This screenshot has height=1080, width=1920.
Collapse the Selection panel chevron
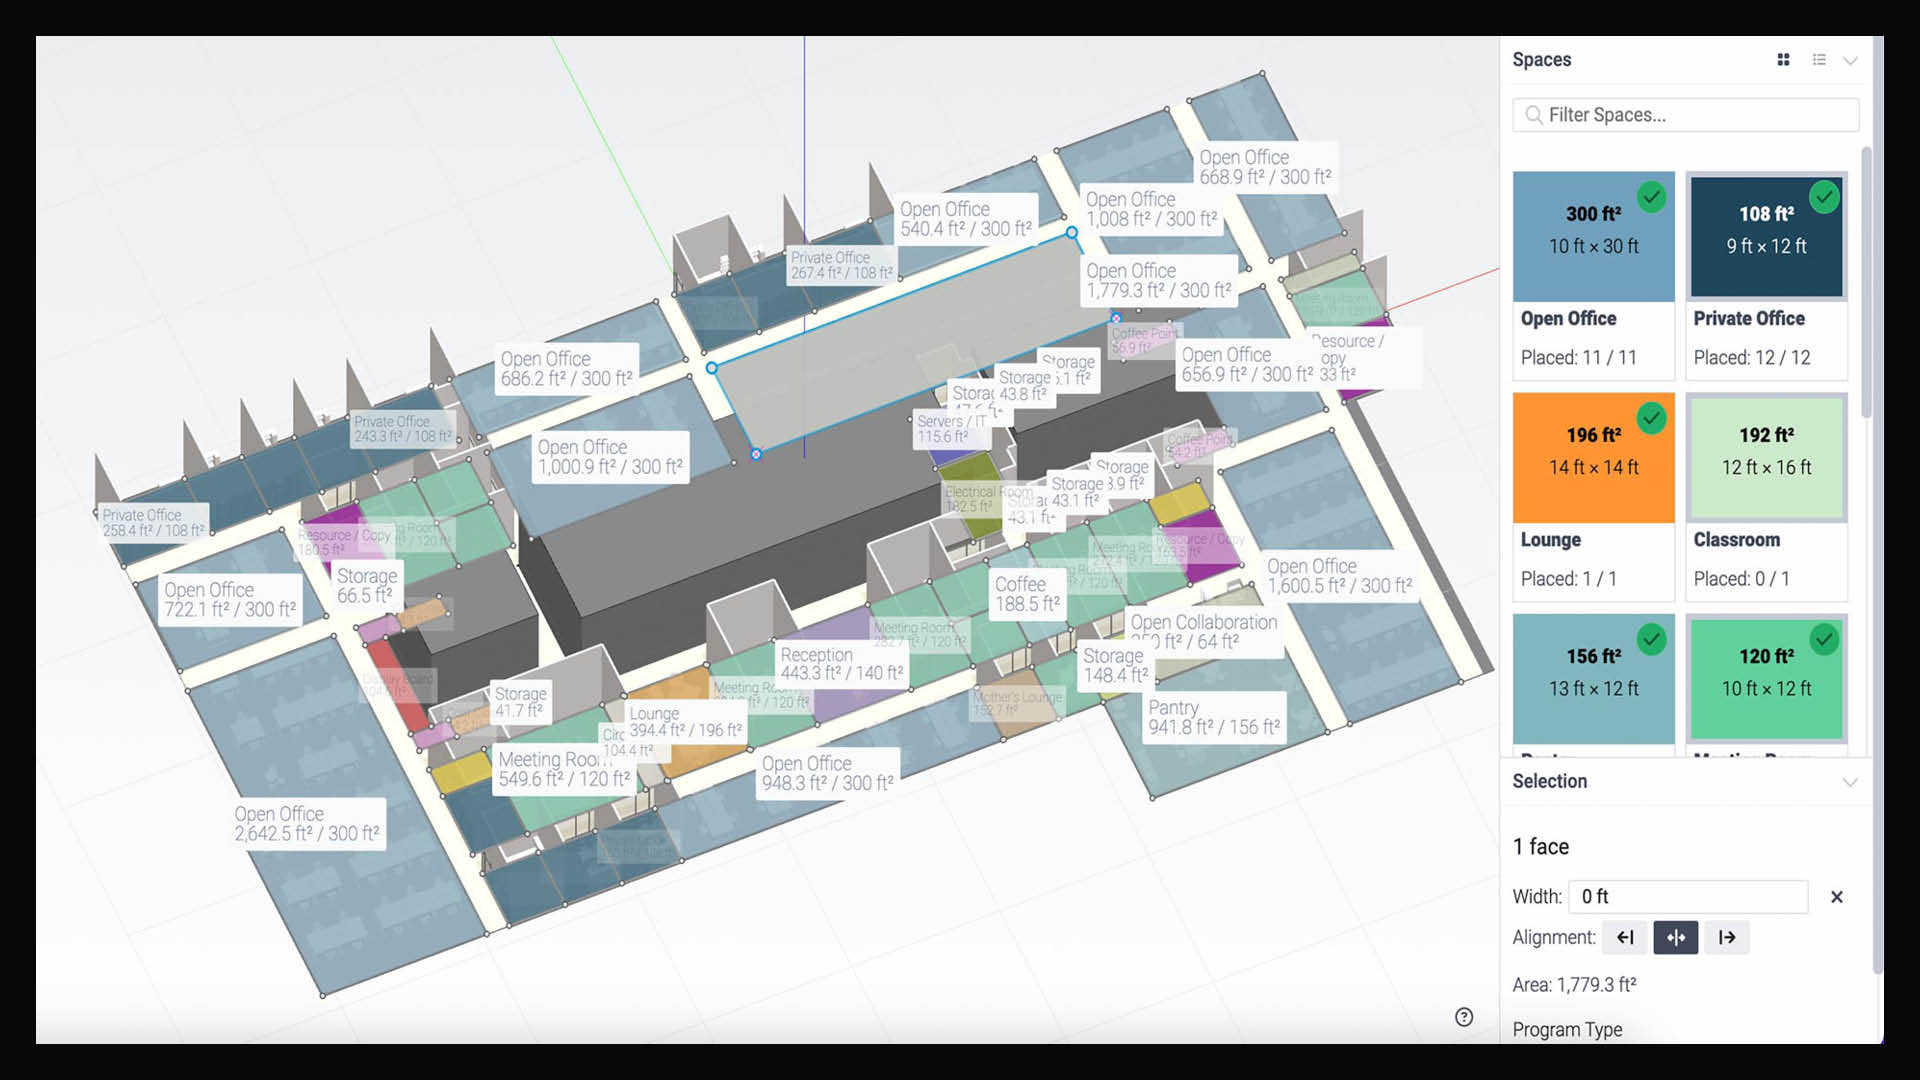[1850, 782]
